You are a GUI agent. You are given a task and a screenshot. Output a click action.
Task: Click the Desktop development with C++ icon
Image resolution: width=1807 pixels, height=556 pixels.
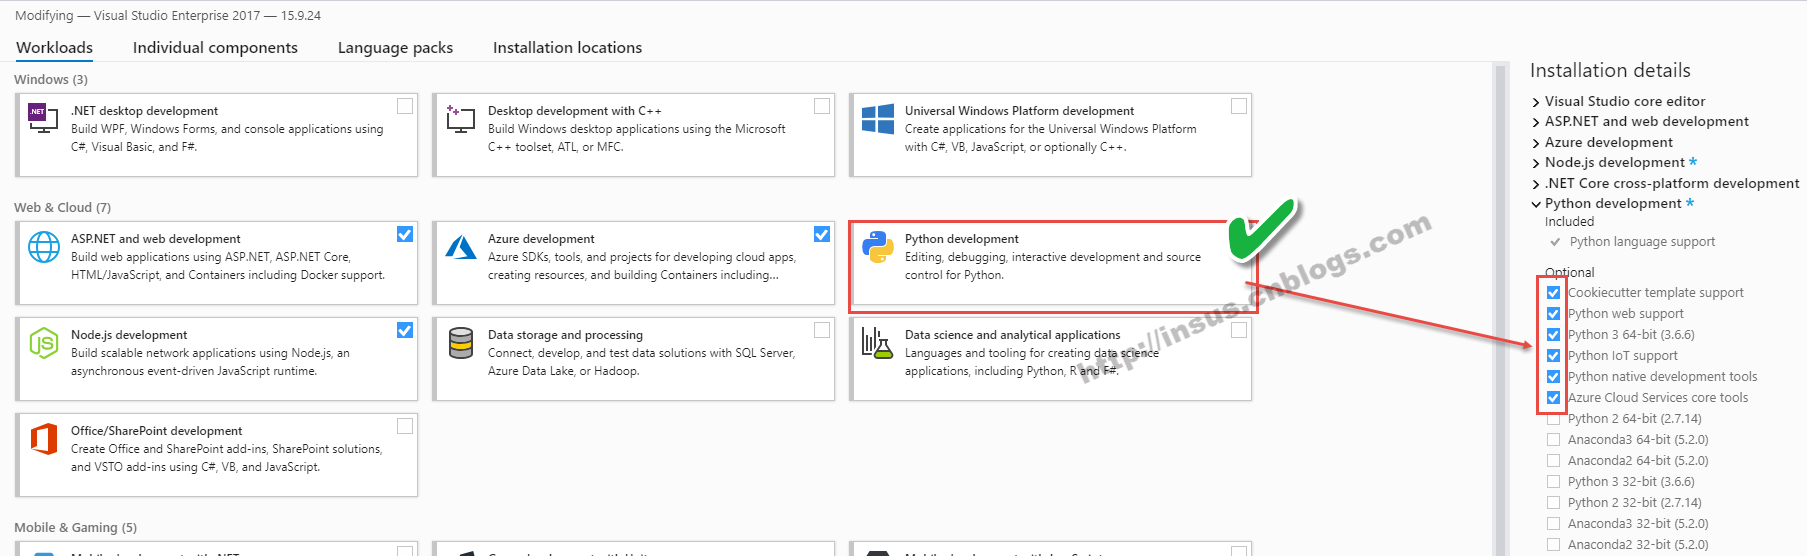tap(460, 119)
